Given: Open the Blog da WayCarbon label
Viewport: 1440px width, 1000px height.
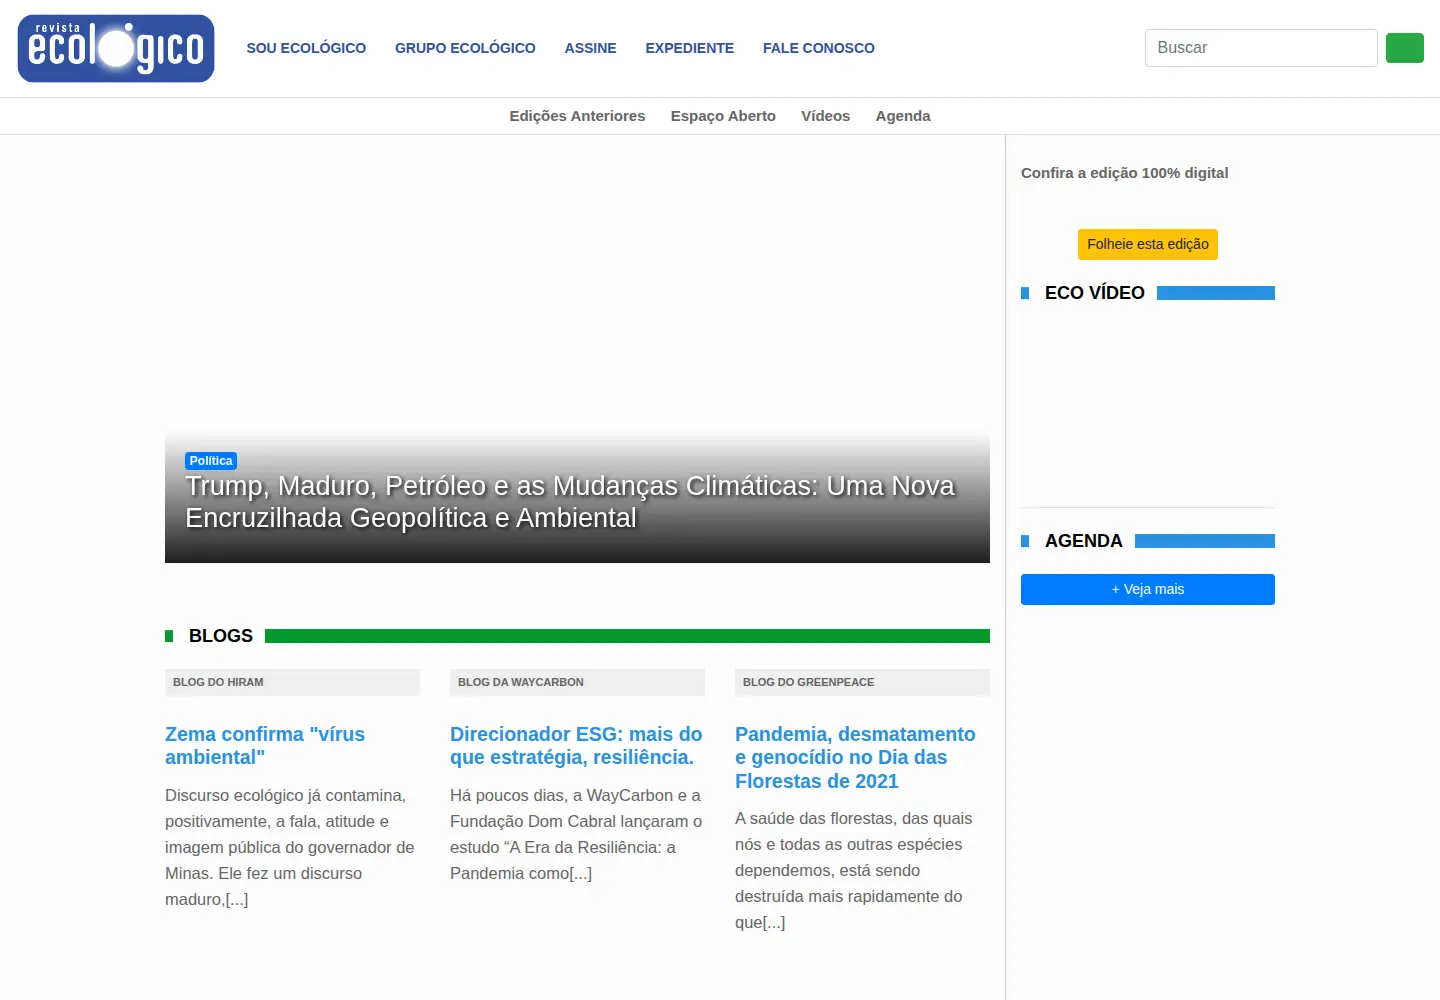Looking at the screenshot, I should [x=521, y=682].
